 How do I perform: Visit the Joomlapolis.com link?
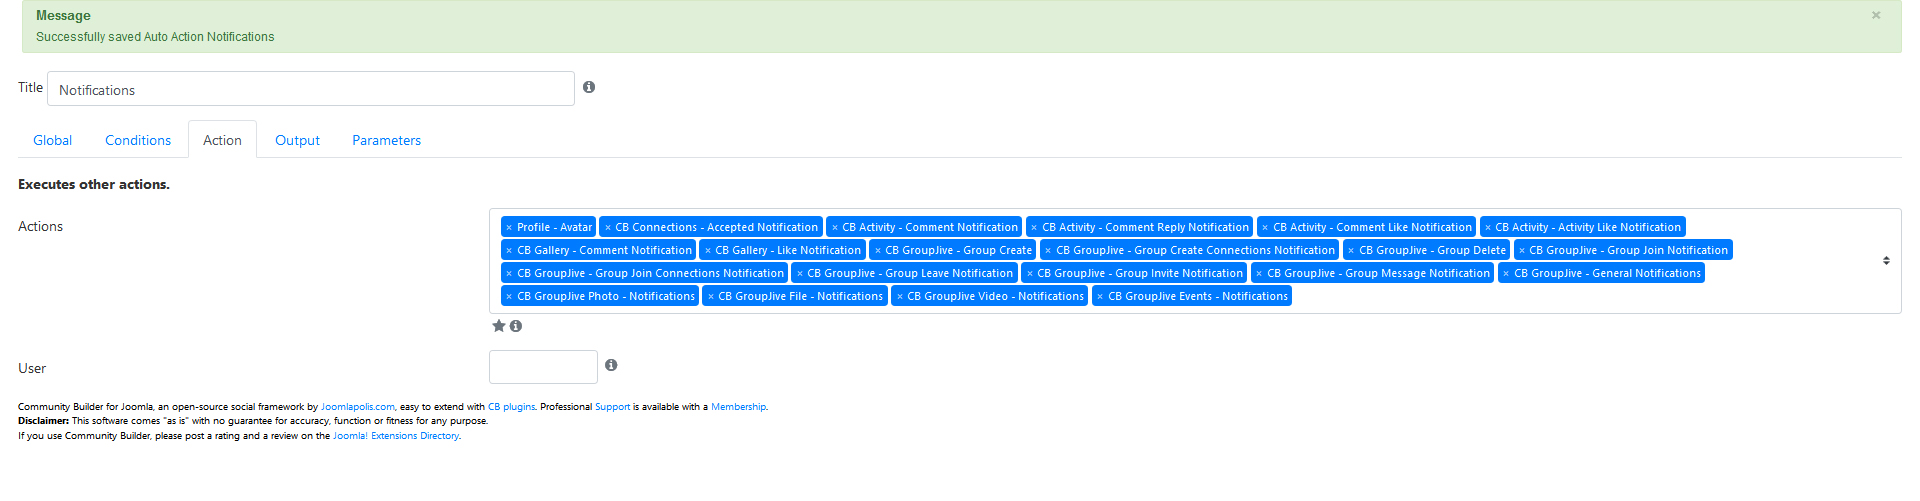(x=358, y=407)
